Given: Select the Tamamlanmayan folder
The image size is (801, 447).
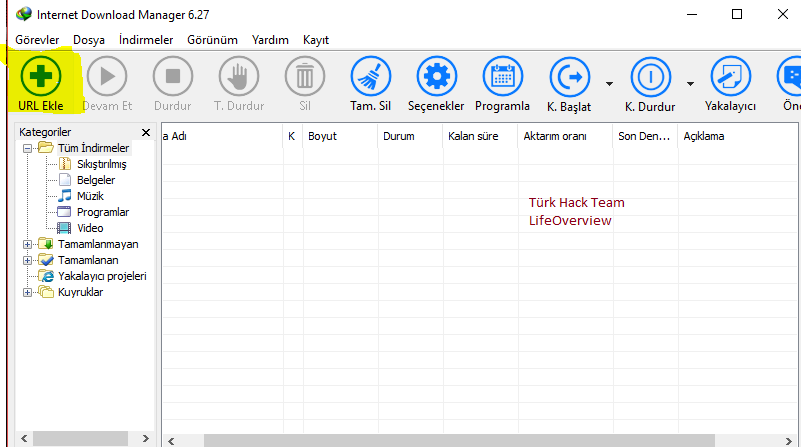Looking at the screenshot, I should (x=98, y=244).
